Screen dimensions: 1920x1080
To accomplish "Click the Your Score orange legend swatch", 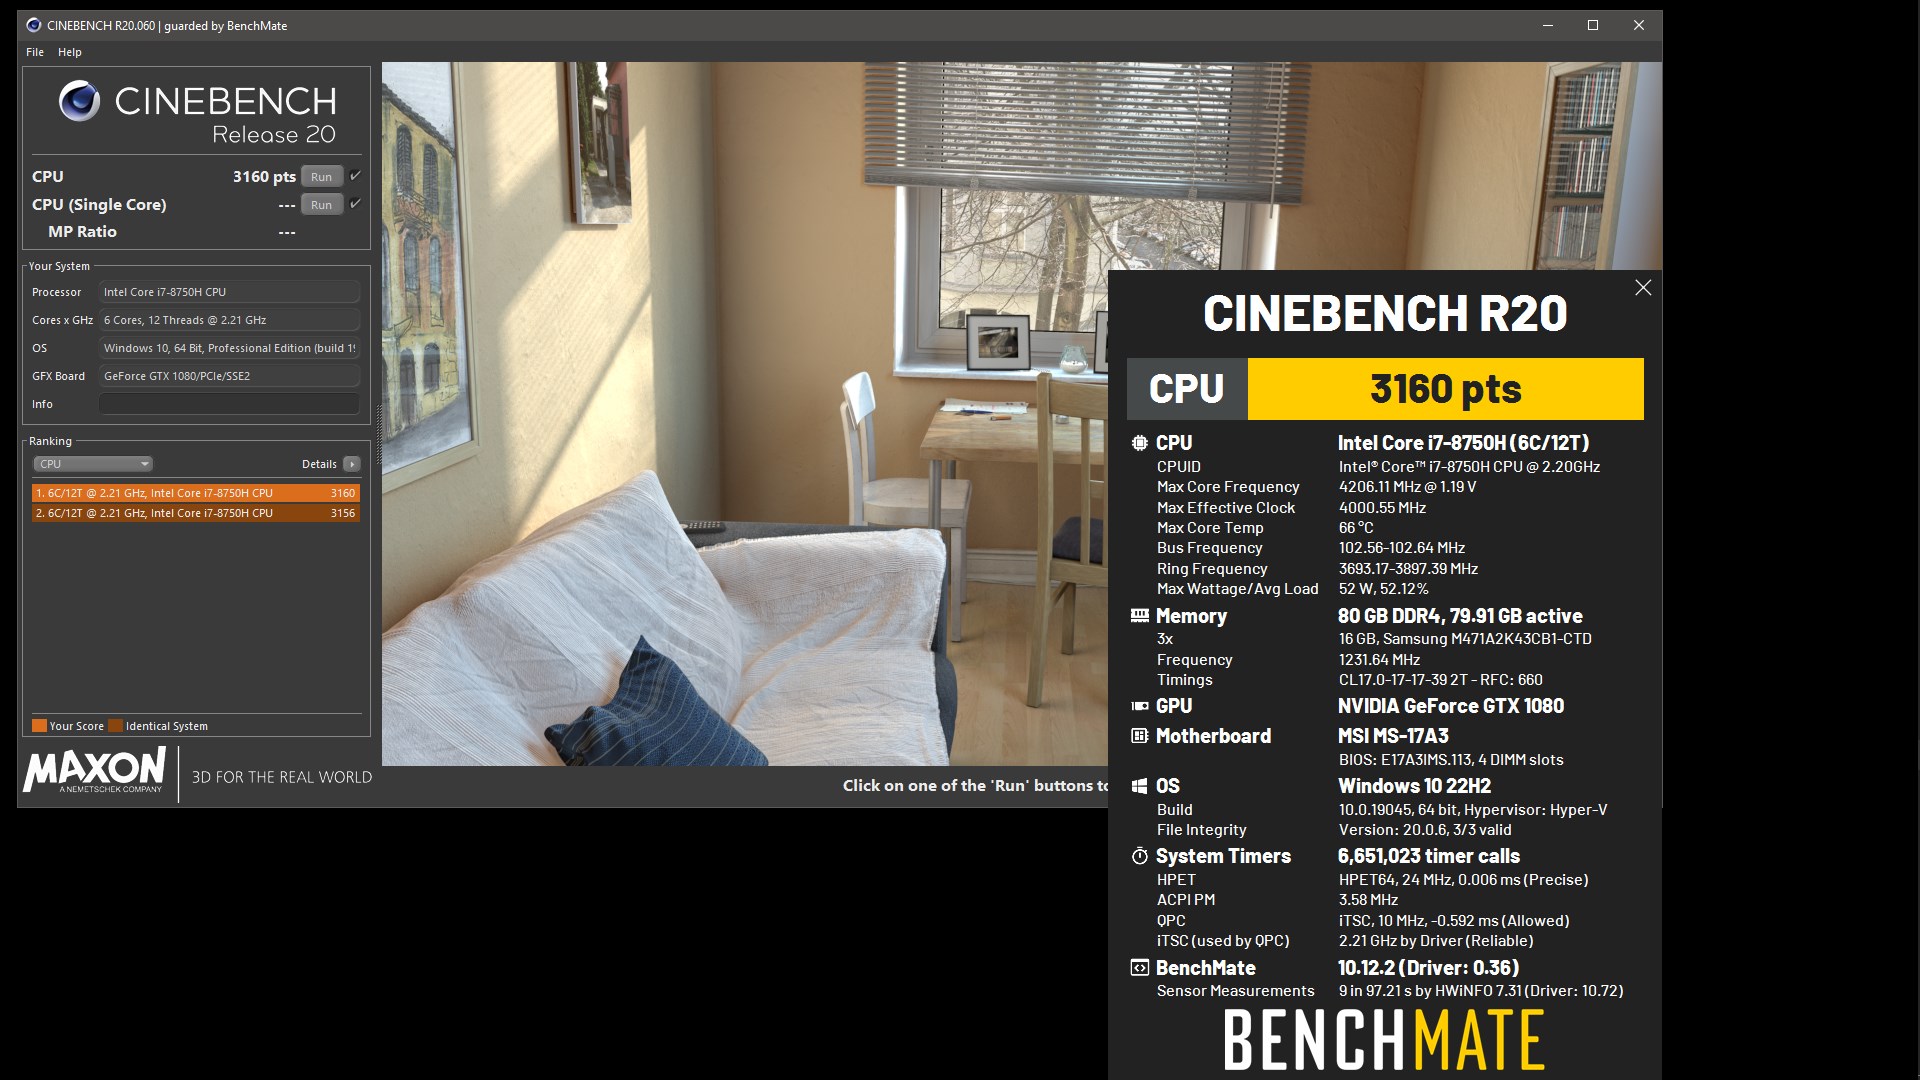I will click(39, 726).
